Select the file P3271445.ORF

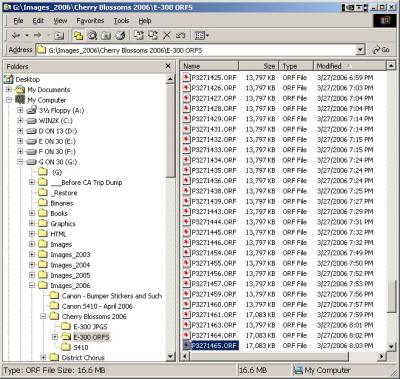click(x=214, y=232)
